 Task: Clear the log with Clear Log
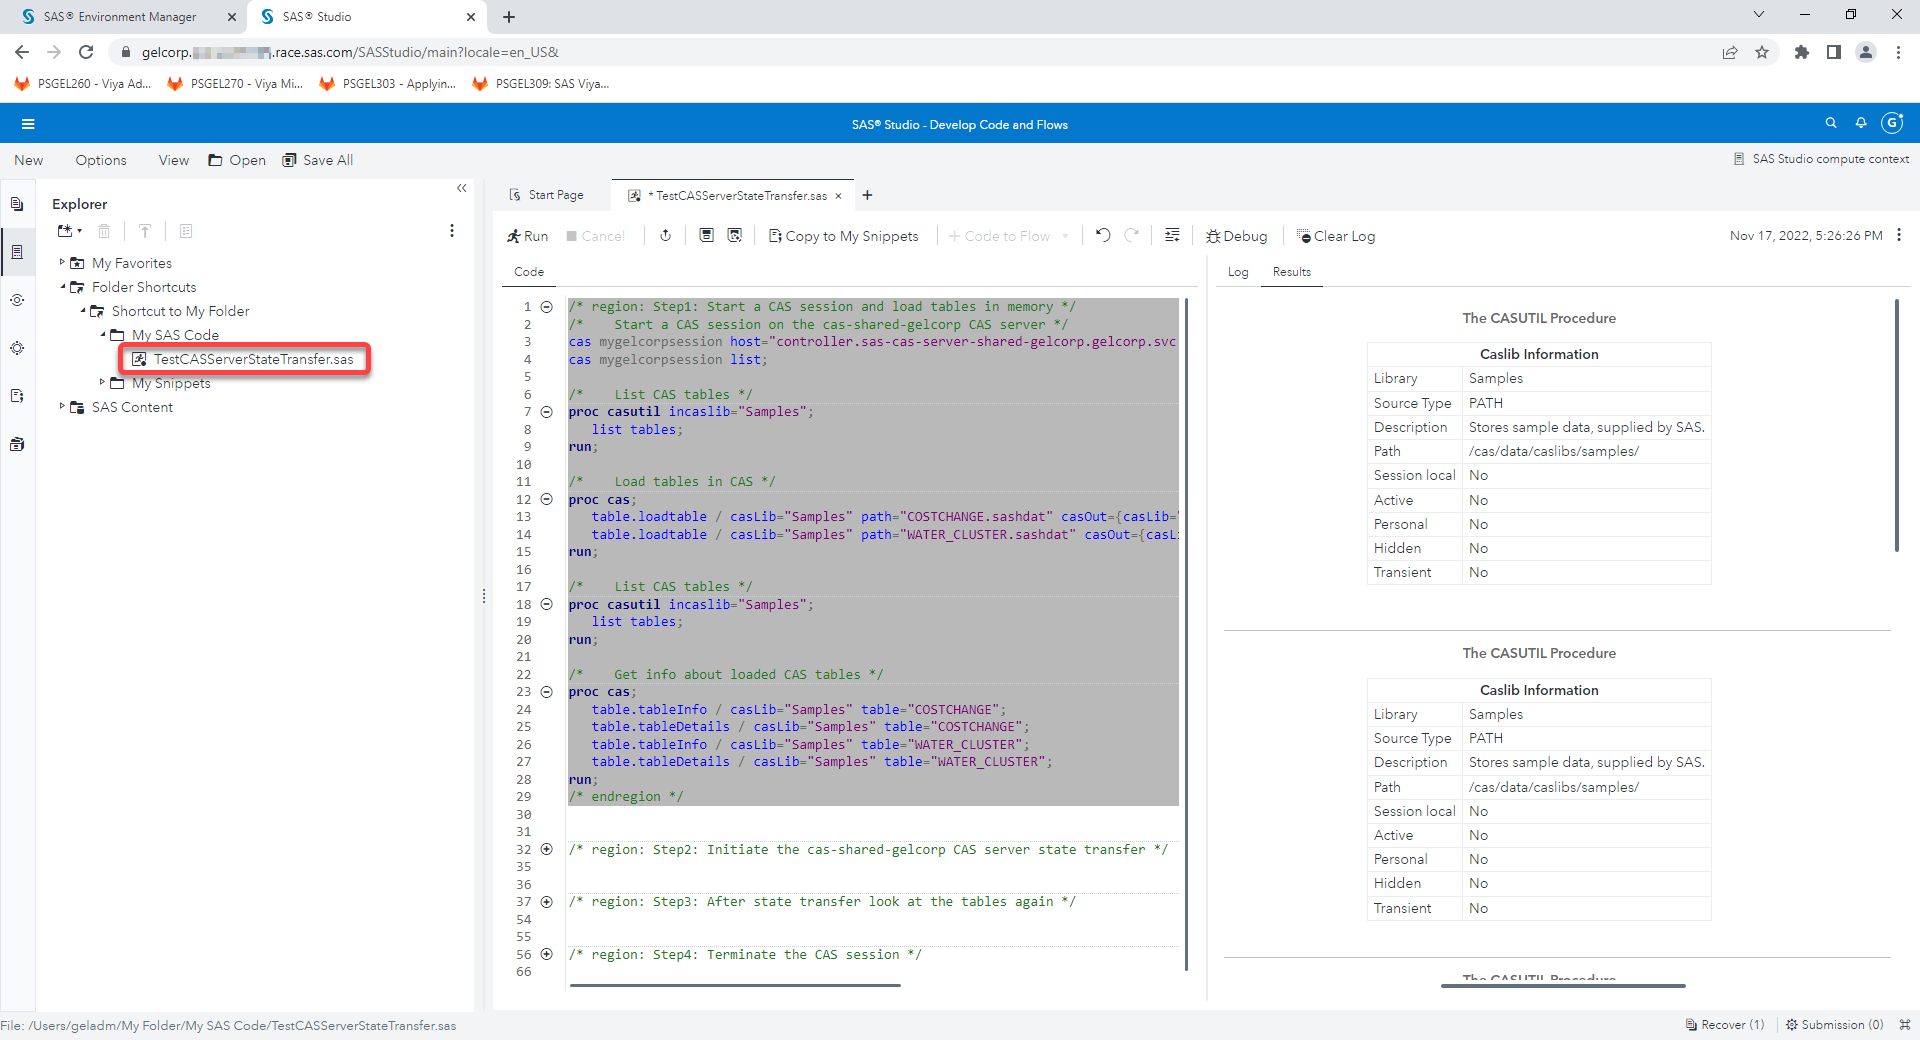click(1336, 236)
